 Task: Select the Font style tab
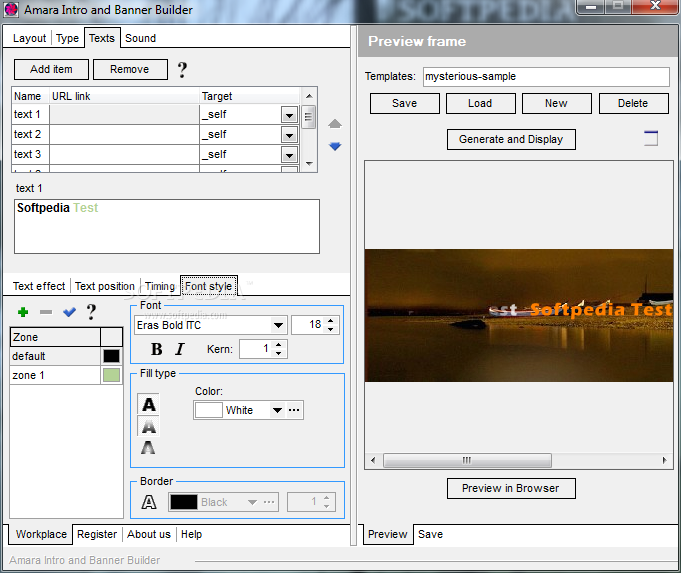pyautogui.click(x=208, y=286)
